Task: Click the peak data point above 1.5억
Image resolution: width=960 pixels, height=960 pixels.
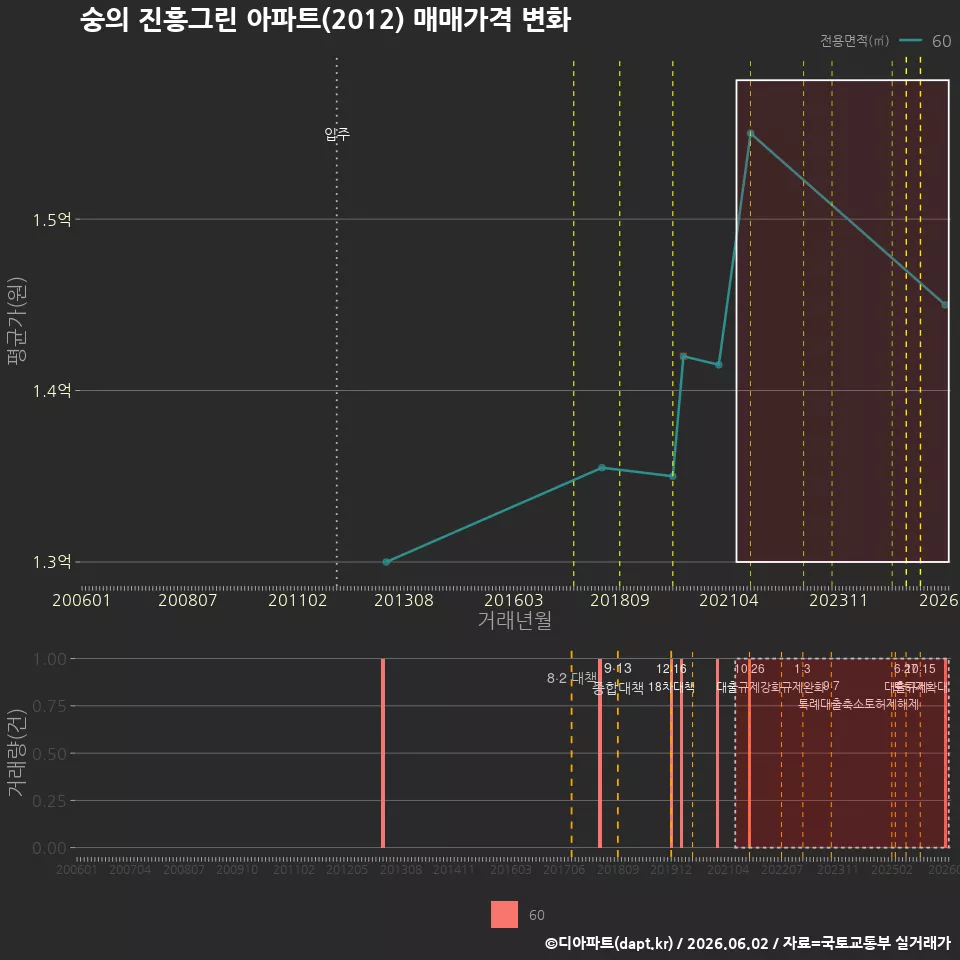Action: click(751, 133)
